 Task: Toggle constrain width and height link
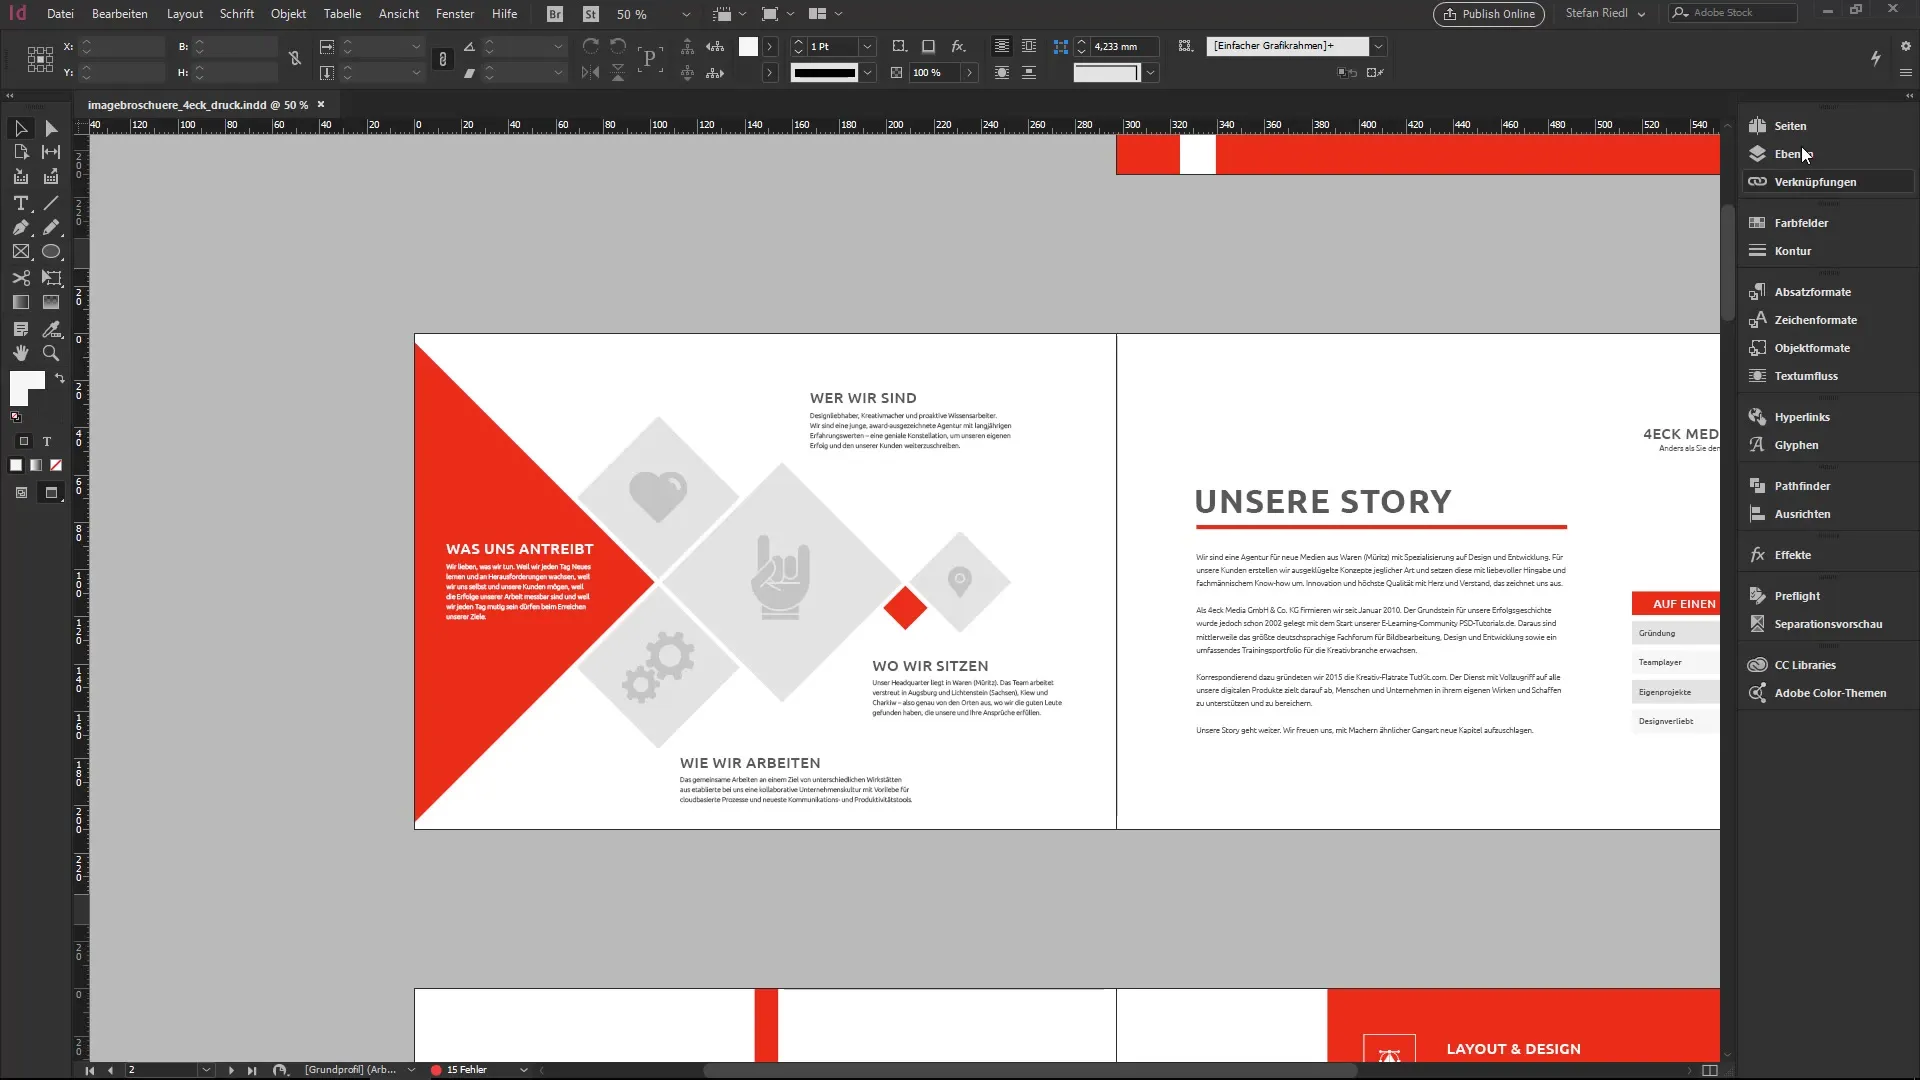[x=295, y=59]
